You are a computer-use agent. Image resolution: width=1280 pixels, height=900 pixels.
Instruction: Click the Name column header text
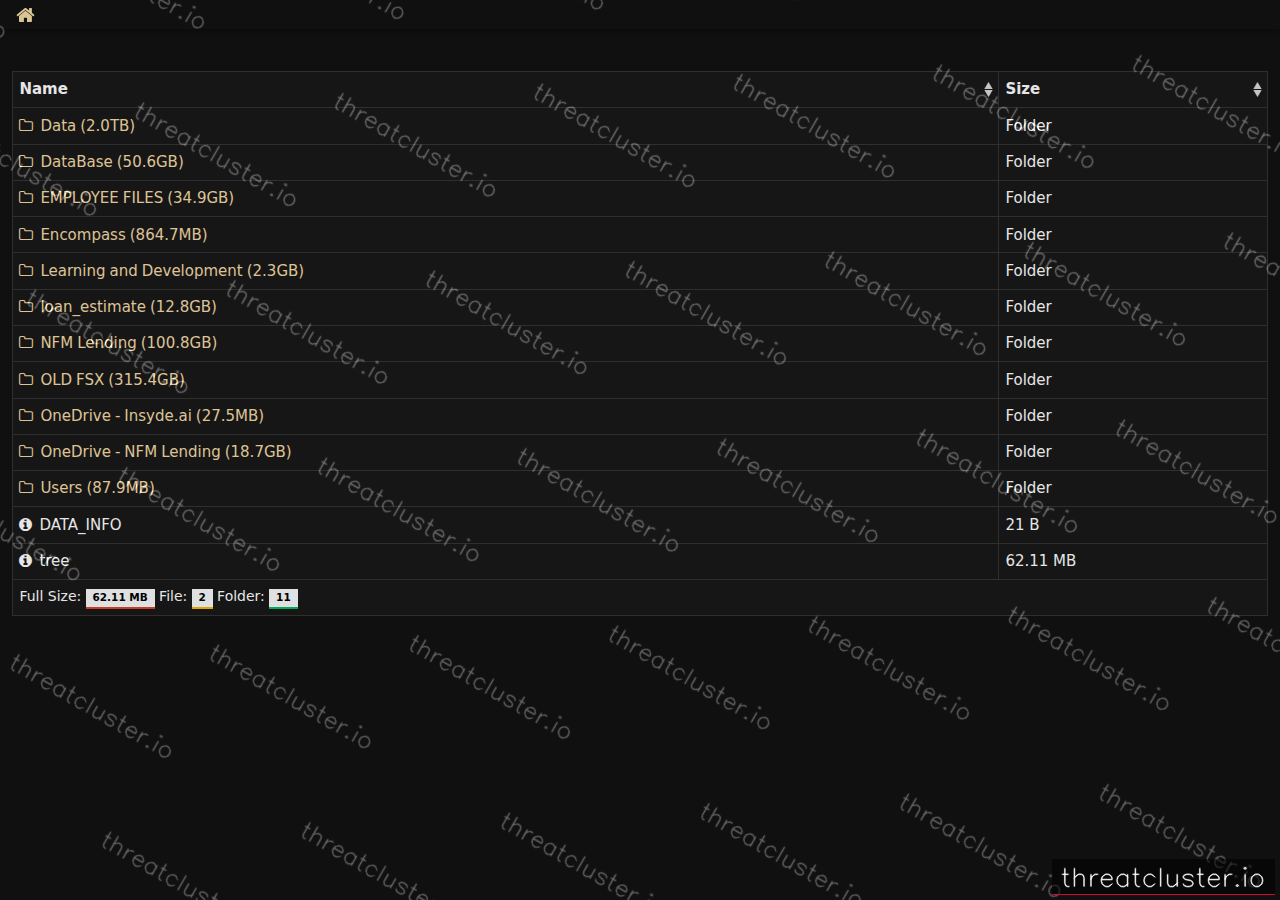click(x=44, y=89)
